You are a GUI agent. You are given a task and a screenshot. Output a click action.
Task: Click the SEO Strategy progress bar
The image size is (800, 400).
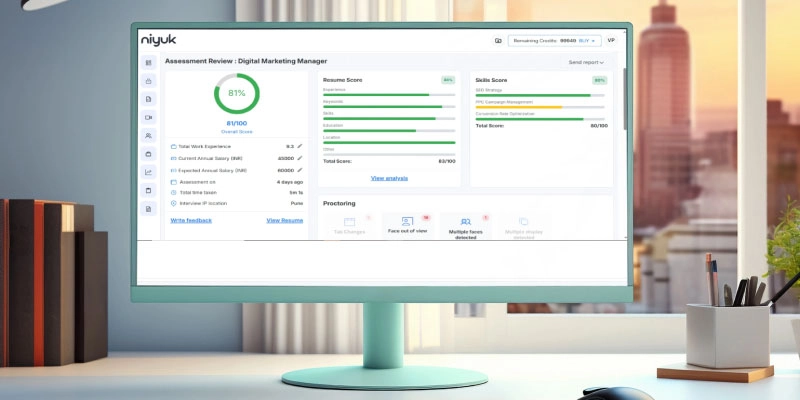pos(540,95)
